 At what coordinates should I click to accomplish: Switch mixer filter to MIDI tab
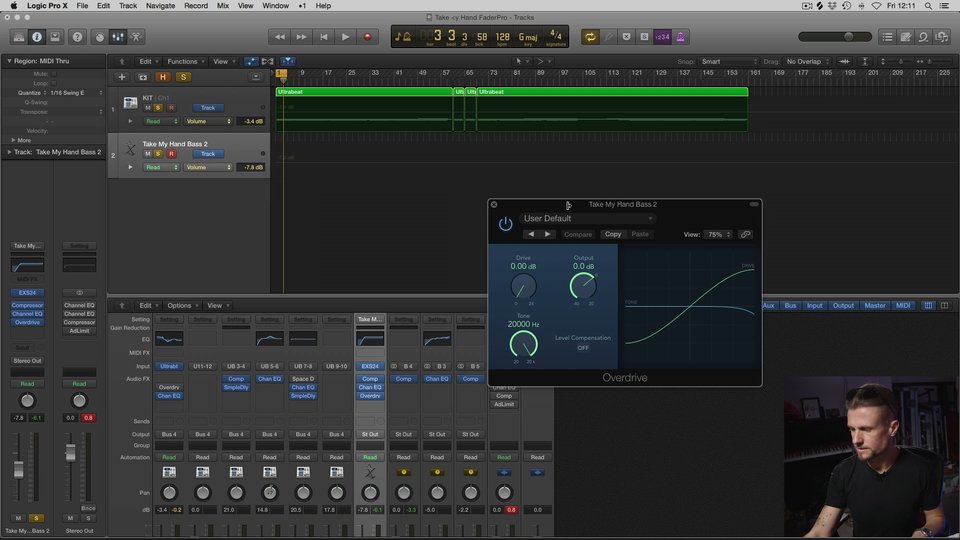(x=903, y=306)
